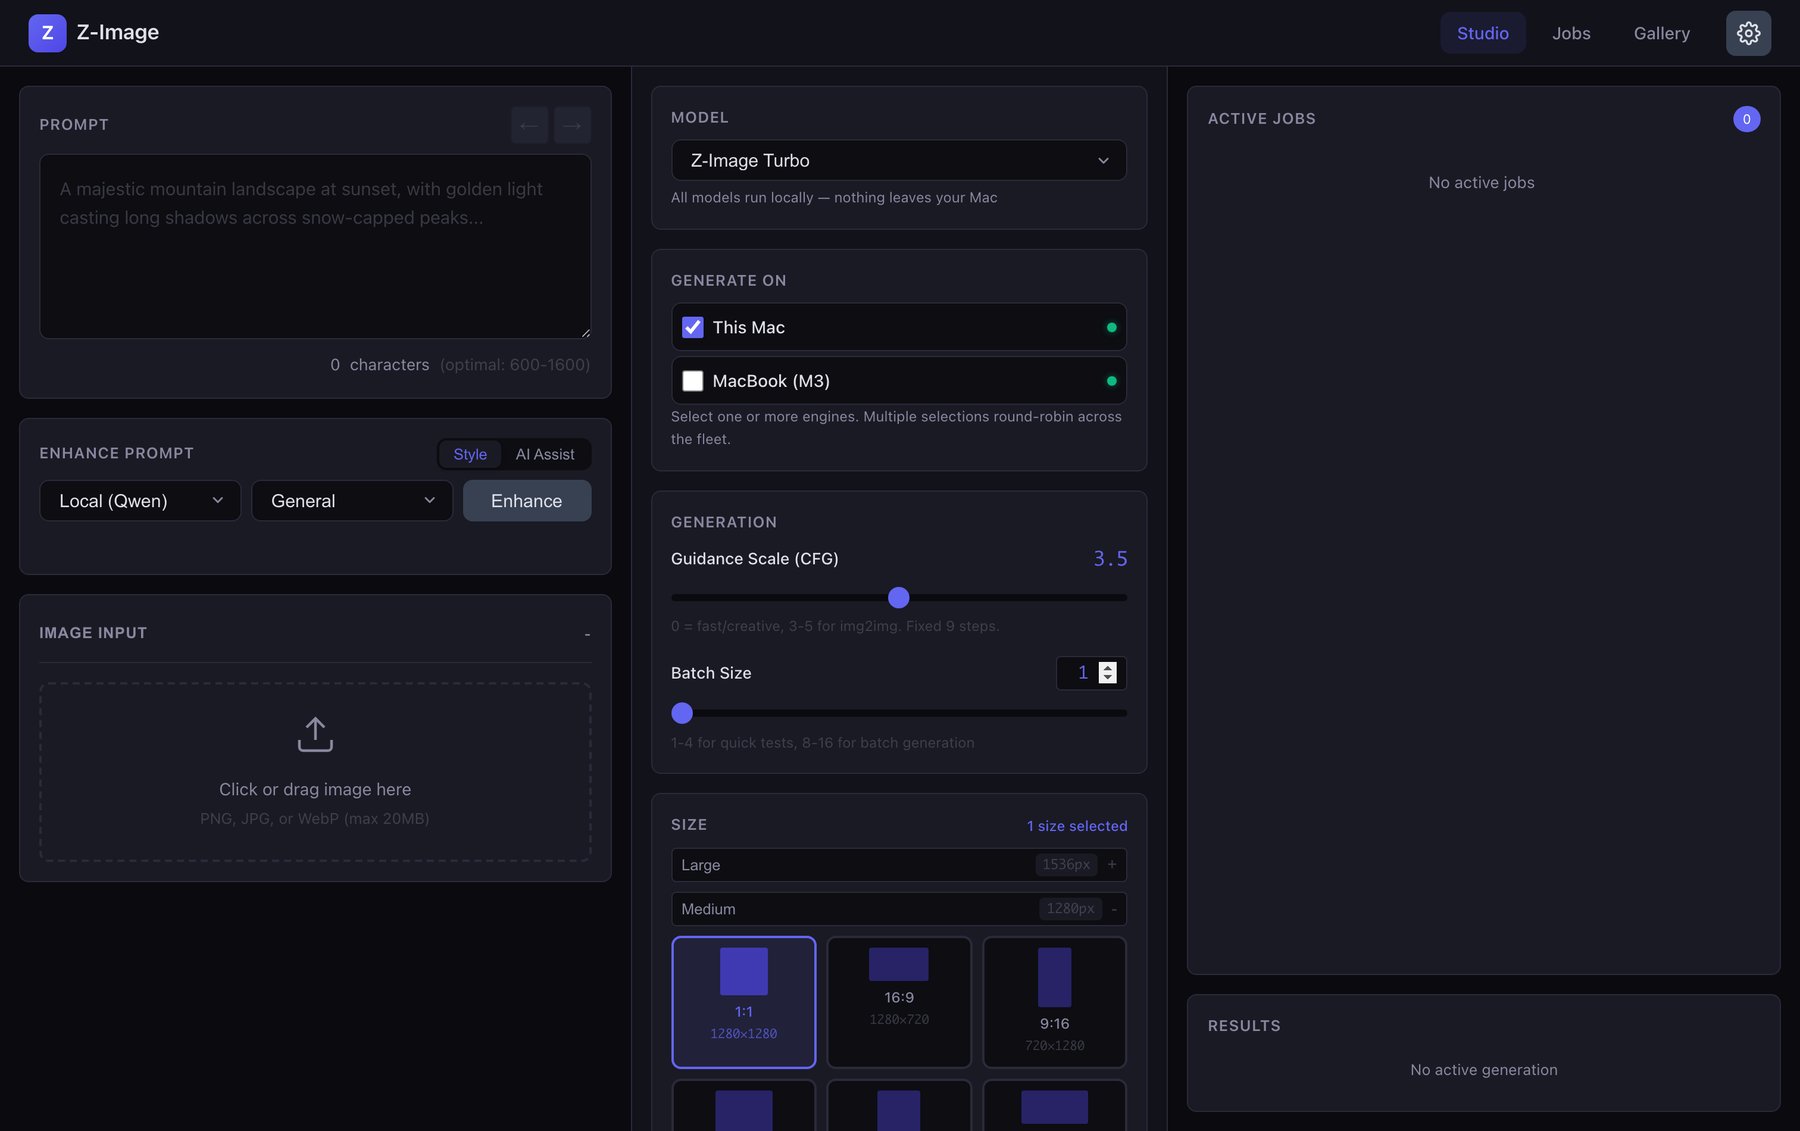The height and width of the screenshot is (1131, 1800).
Task: Click the '1-4 for quick tests' hint text
Action: coord(822,743)
